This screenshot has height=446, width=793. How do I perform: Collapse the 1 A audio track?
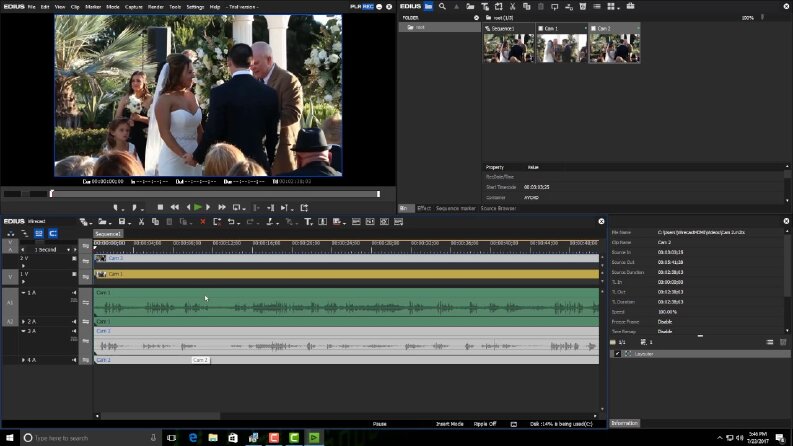[23, 293]
